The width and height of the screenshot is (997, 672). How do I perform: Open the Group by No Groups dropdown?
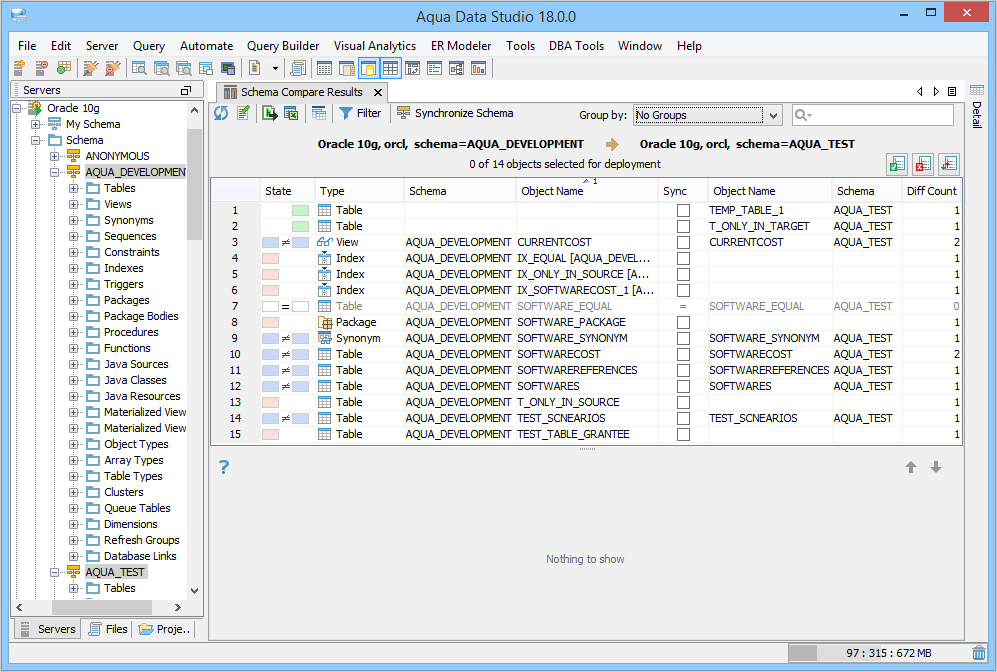tap(707, 115)
